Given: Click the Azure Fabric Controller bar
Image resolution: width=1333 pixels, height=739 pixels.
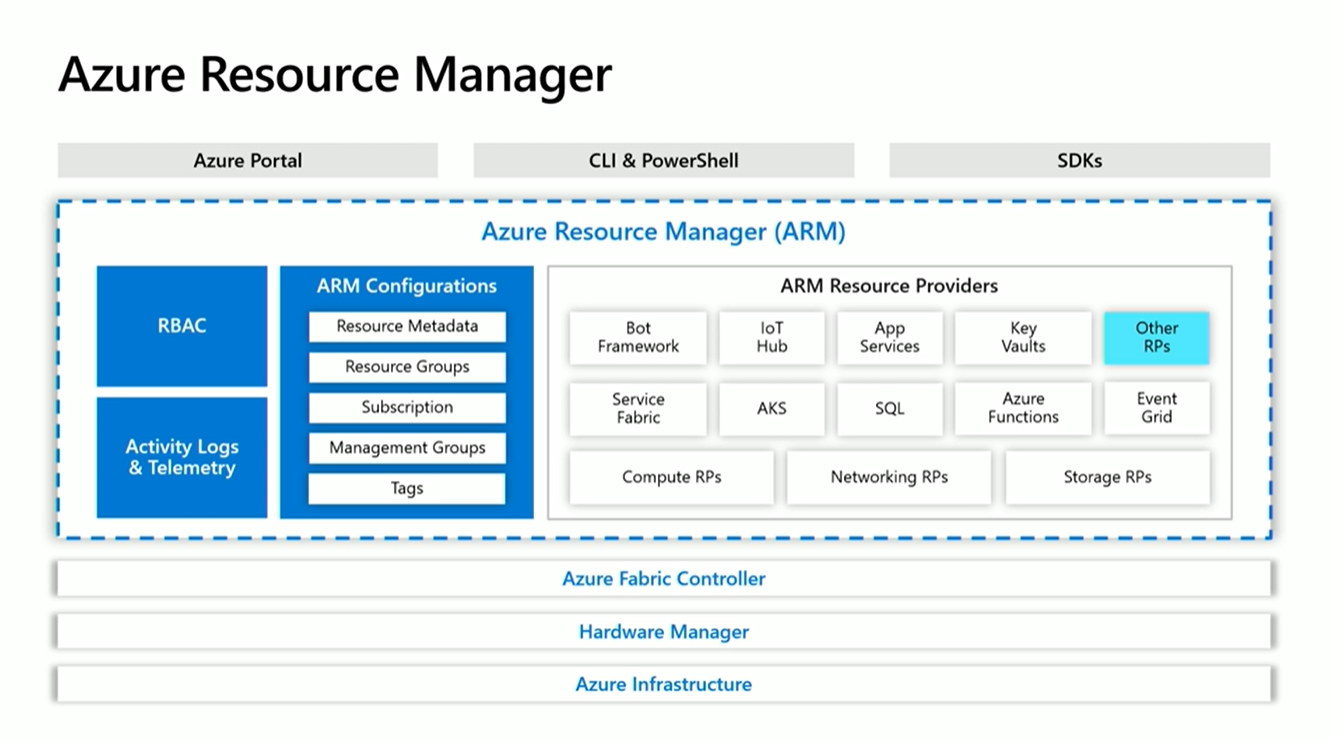Looking at the screenshot, I should [664, 579].
